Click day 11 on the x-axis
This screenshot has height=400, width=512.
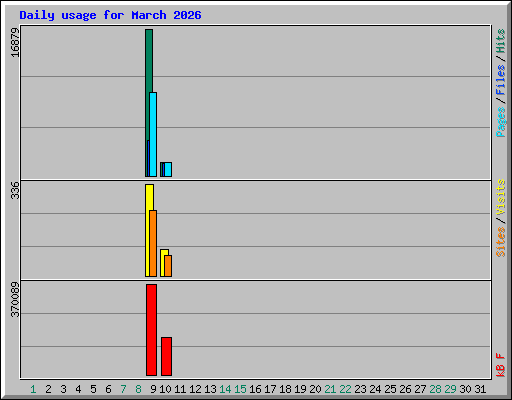point(180,389)
